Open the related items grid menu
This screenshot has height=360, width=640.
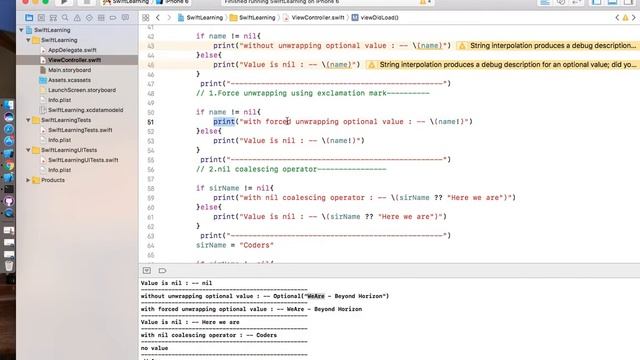click(146, 18)
